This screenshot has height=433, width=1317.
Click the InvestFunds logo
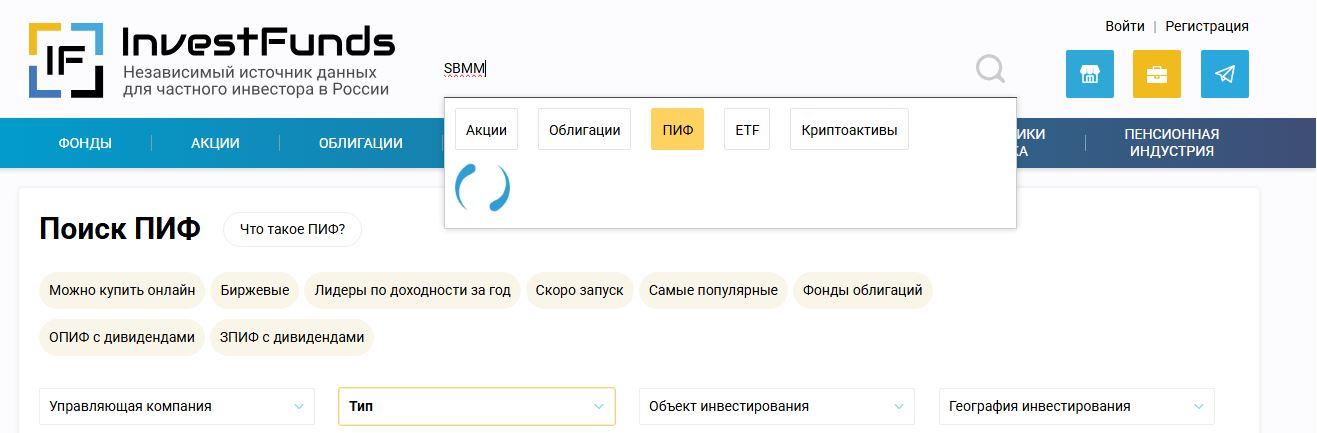click(x=211, y=60)
